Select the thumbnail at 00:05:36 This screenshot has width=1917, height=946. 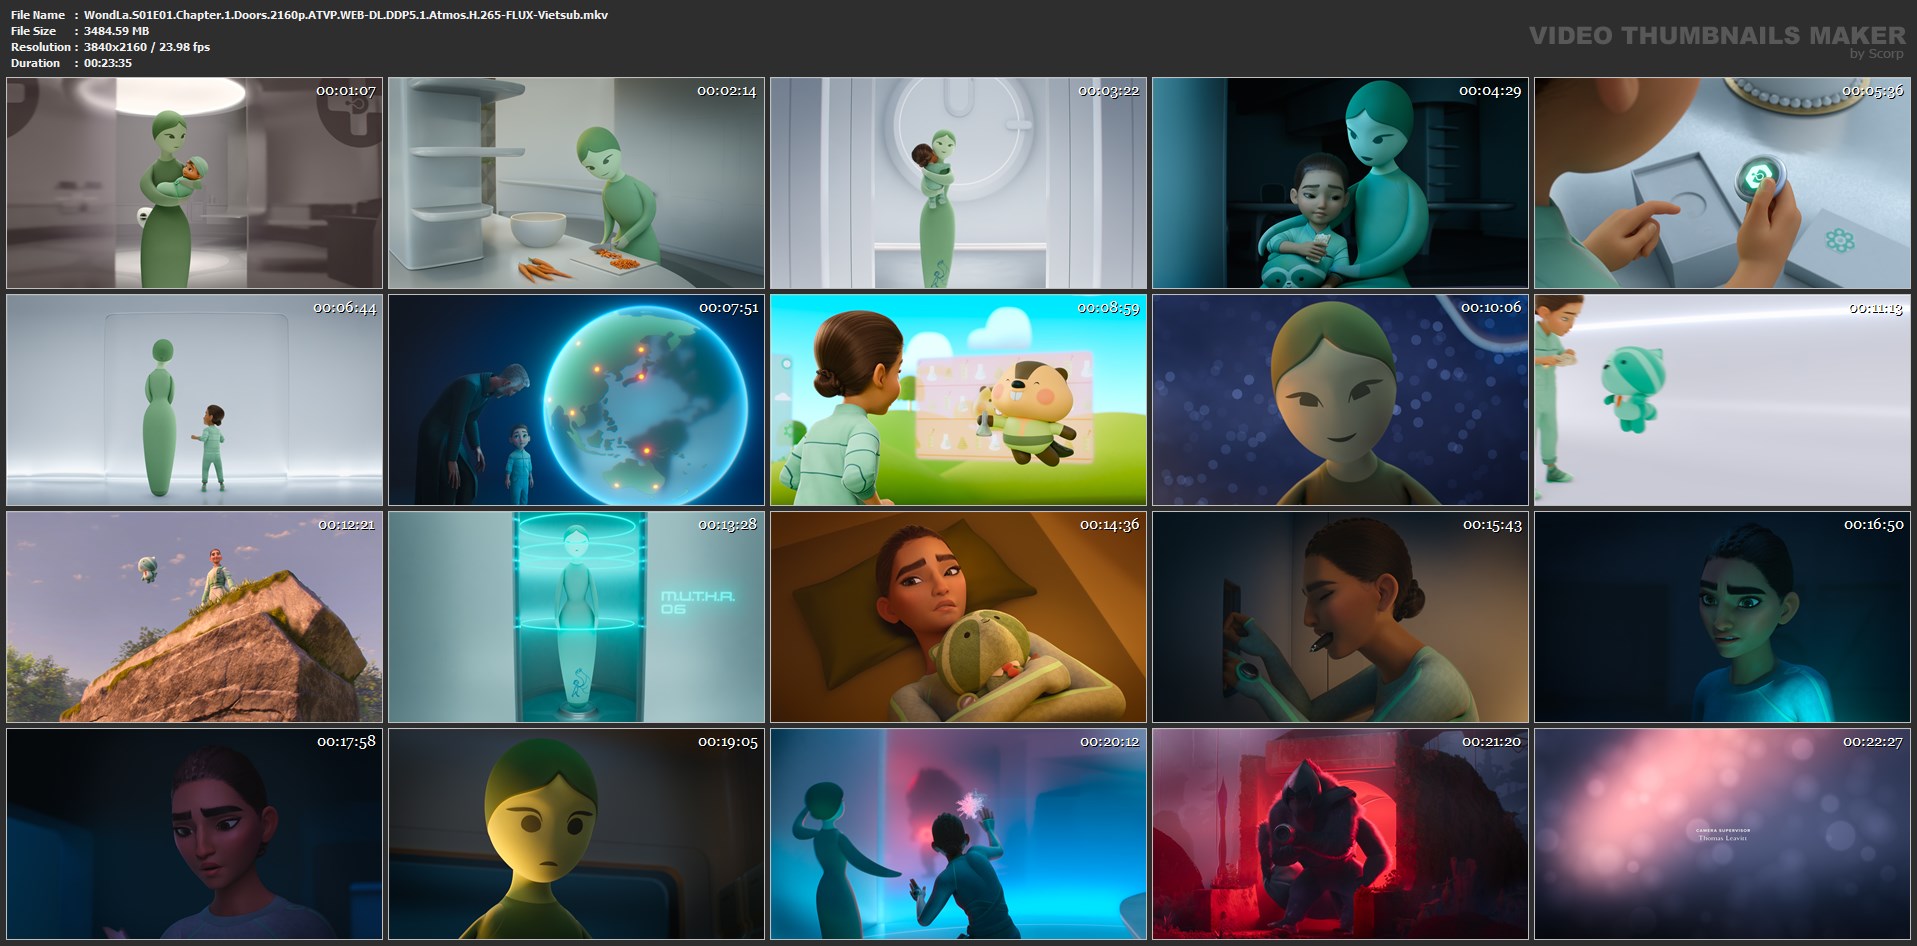(1722, 183)
